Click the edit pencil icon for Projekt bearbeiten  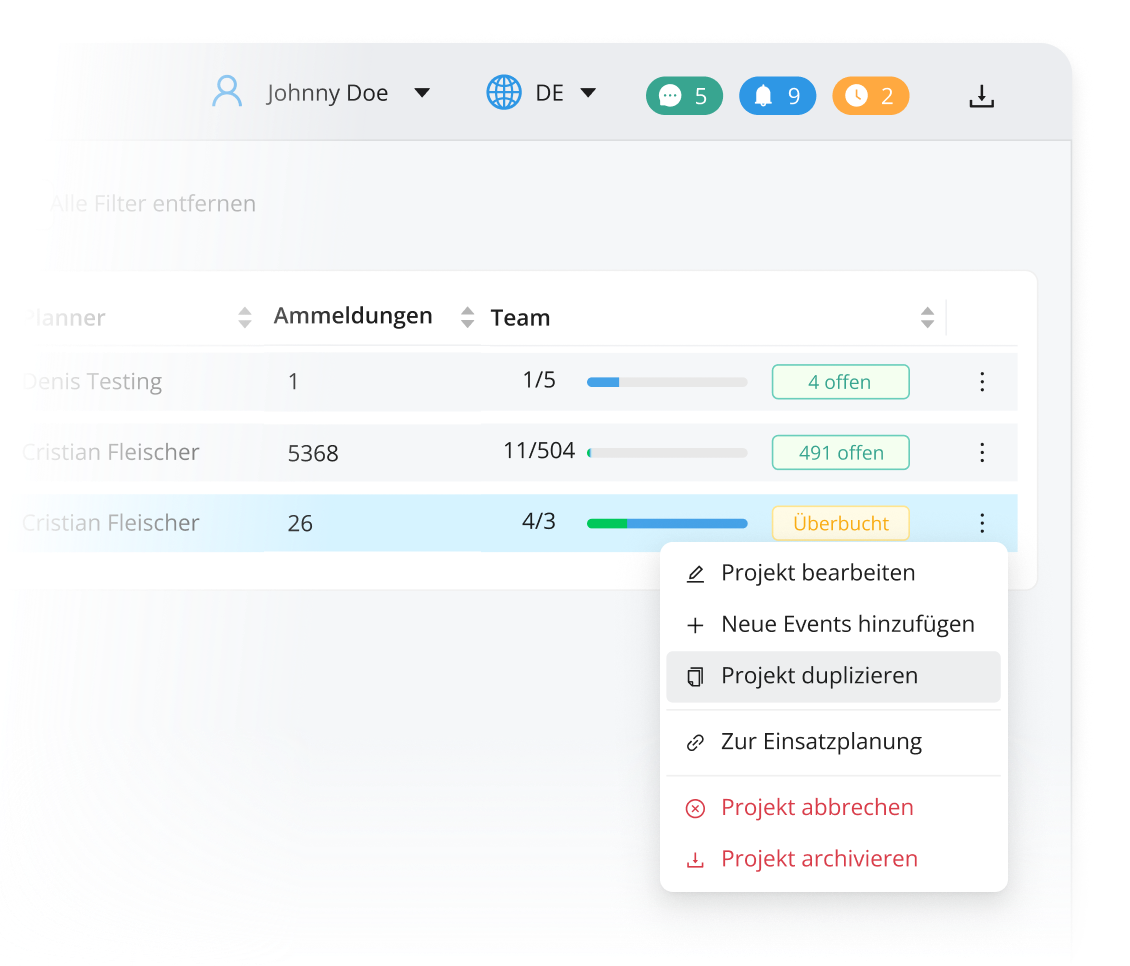[x=696, y=572]
